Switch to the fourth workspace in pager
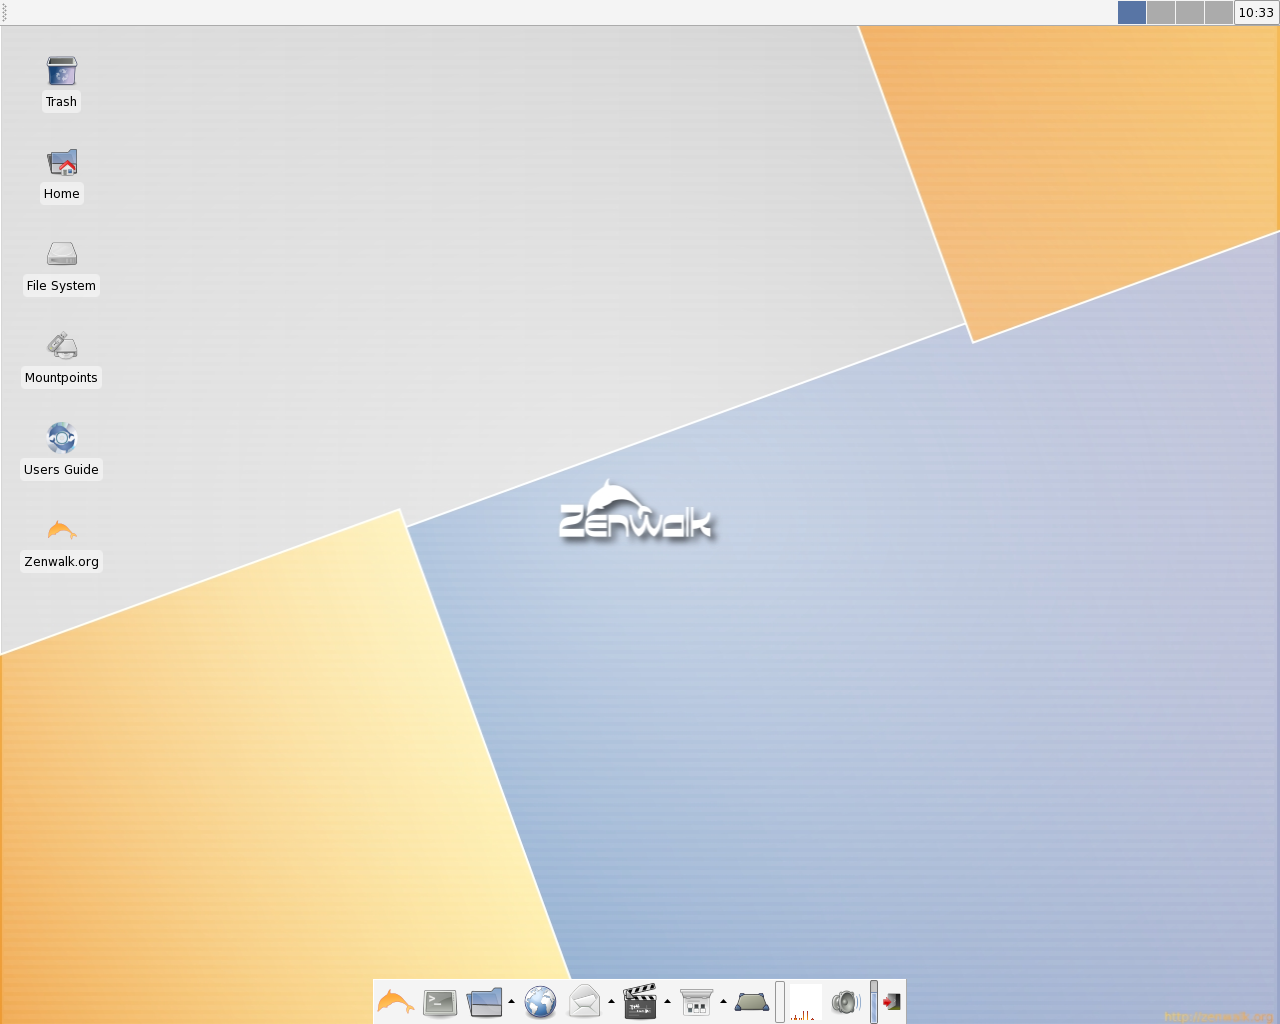Screen dimensions: 1280x1024 (1219, 12)
